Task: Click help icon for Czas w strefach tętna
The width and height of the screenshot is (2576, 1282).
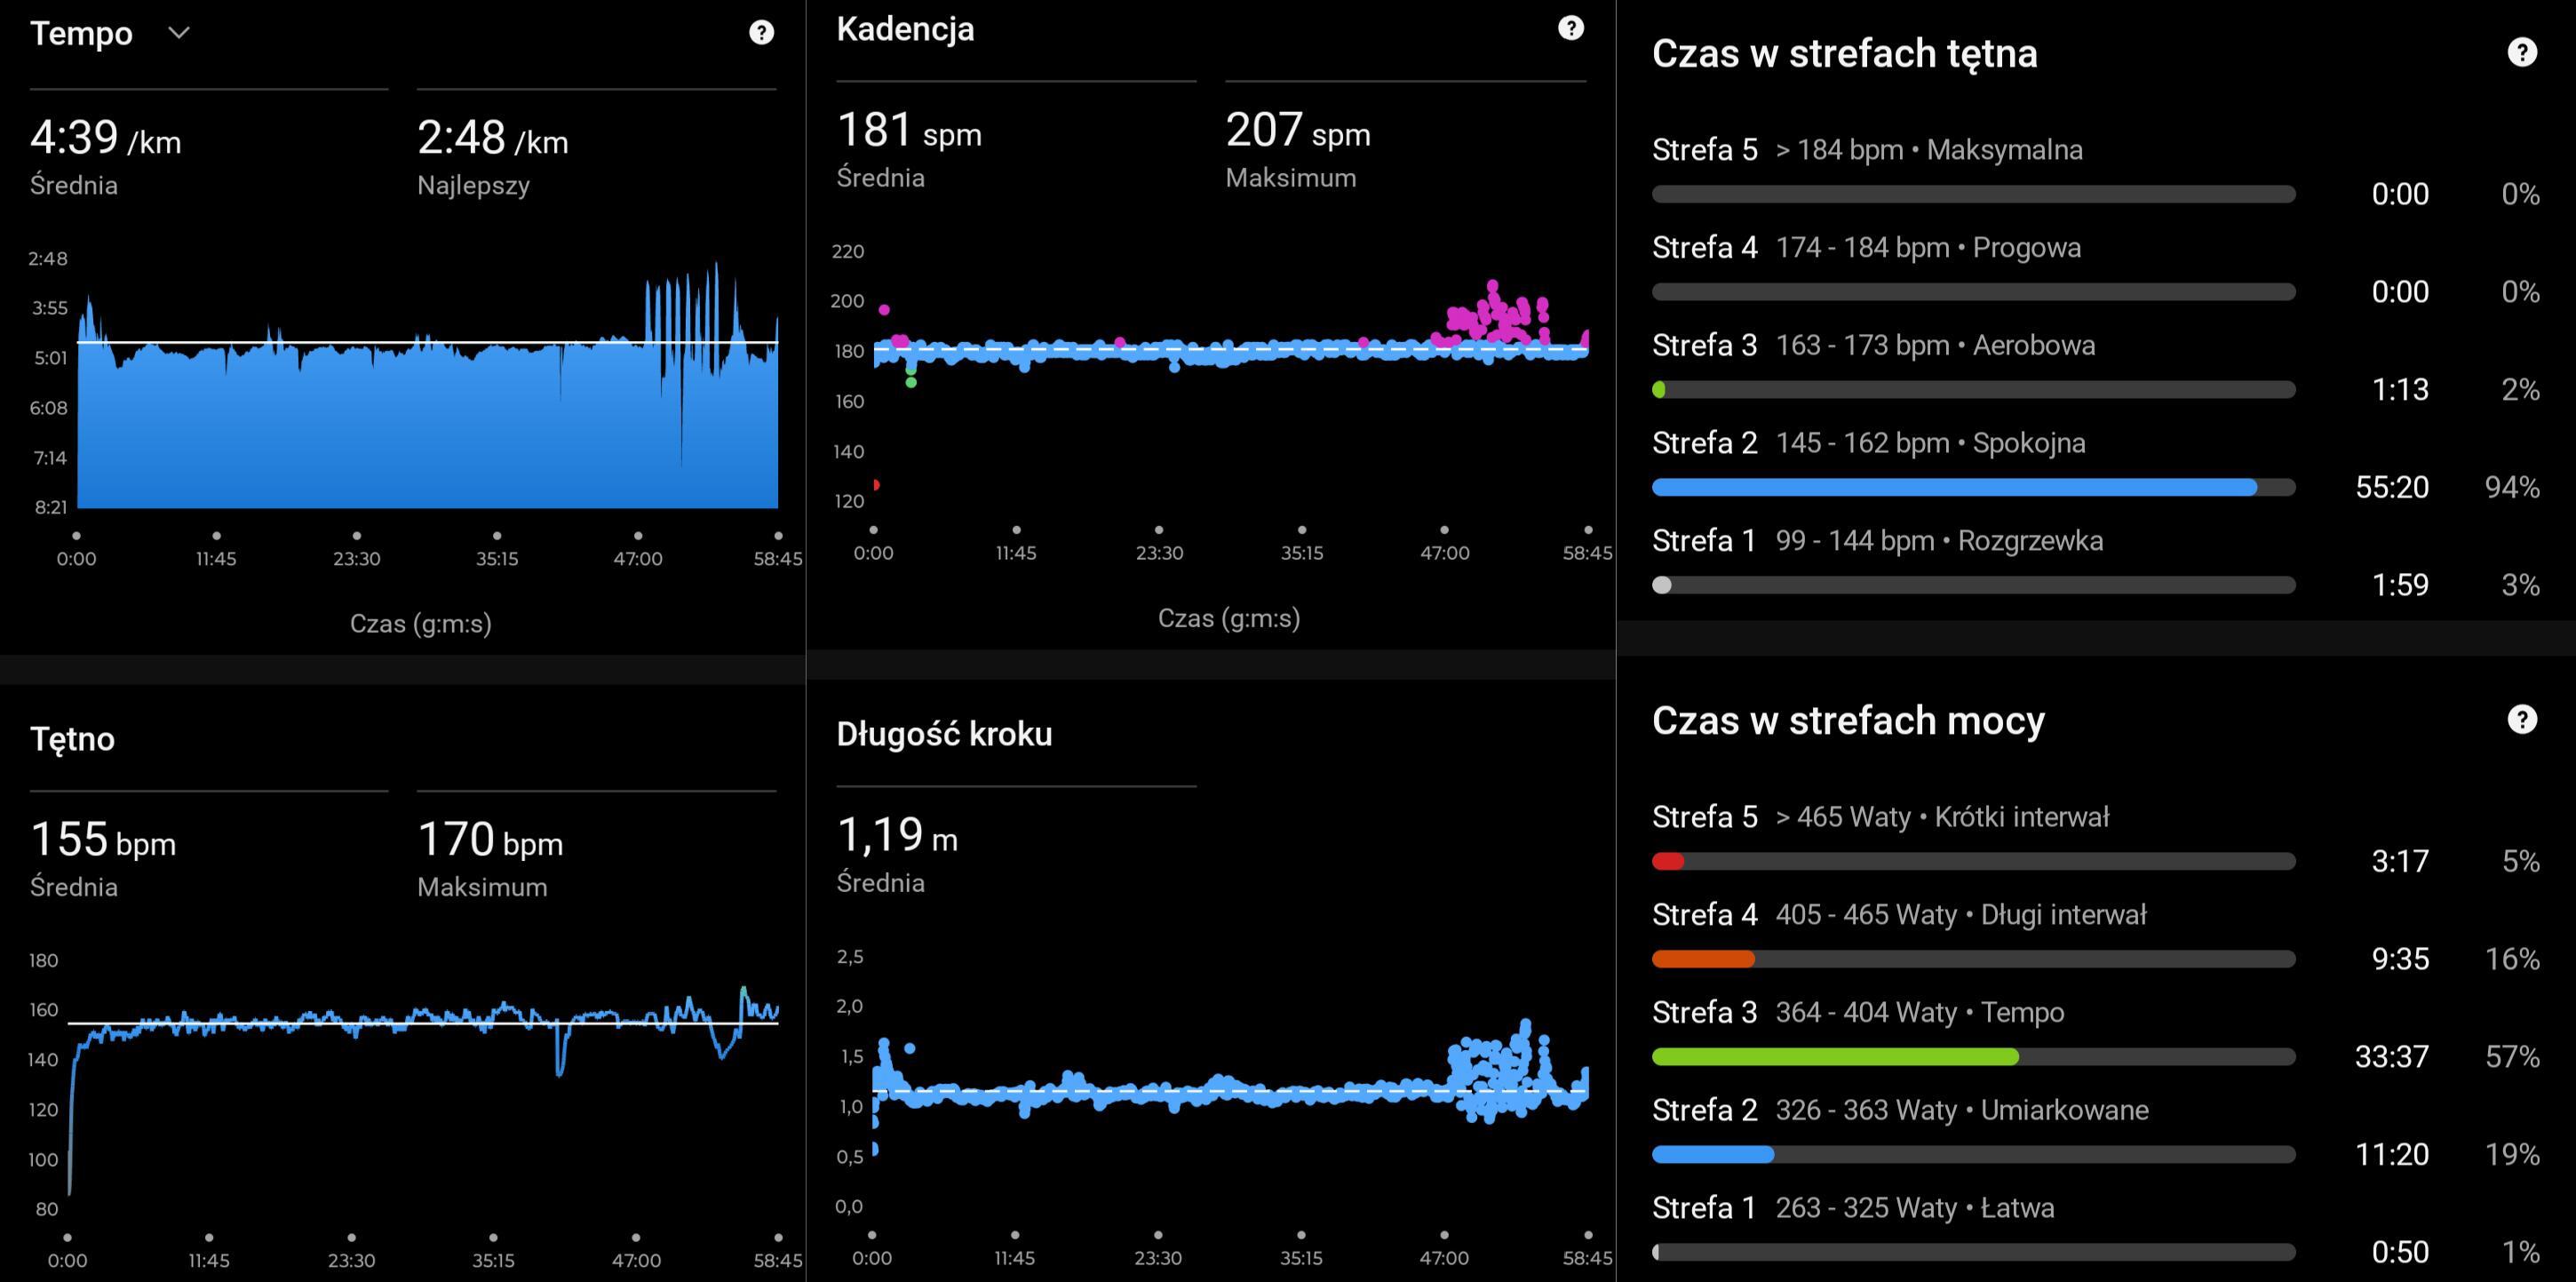Action: [2521, 52]
